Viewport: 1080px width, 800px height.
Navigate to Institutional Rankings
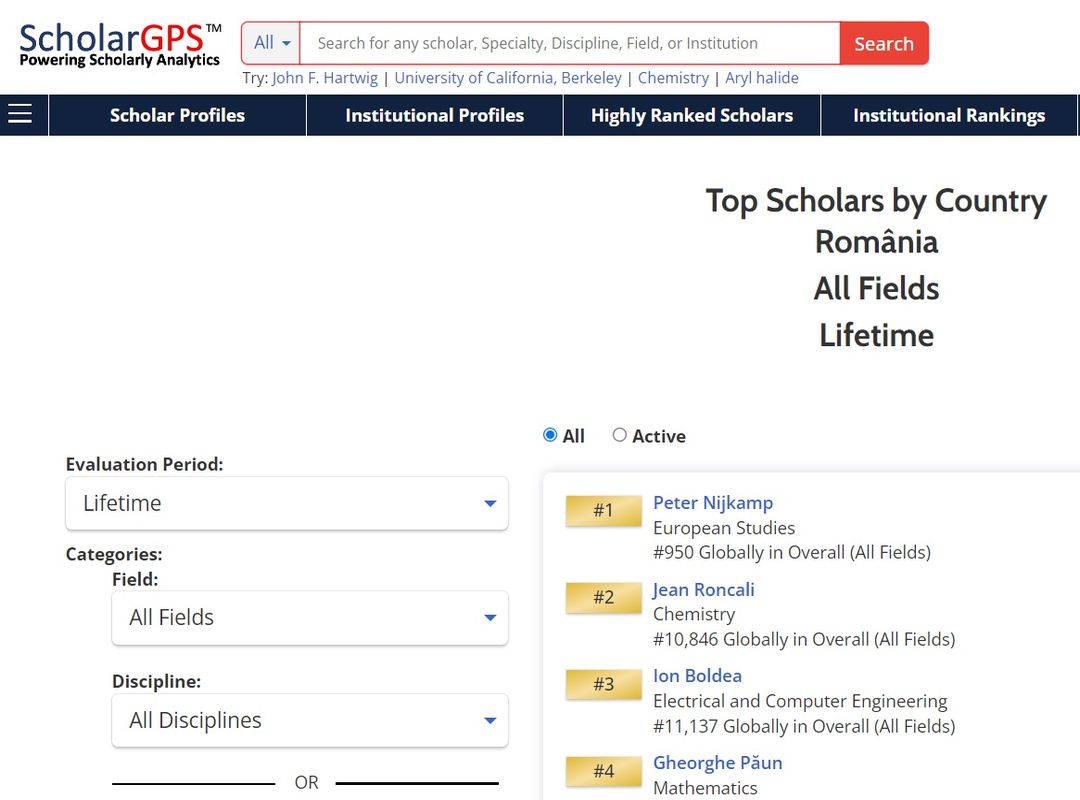click(948, 115)
